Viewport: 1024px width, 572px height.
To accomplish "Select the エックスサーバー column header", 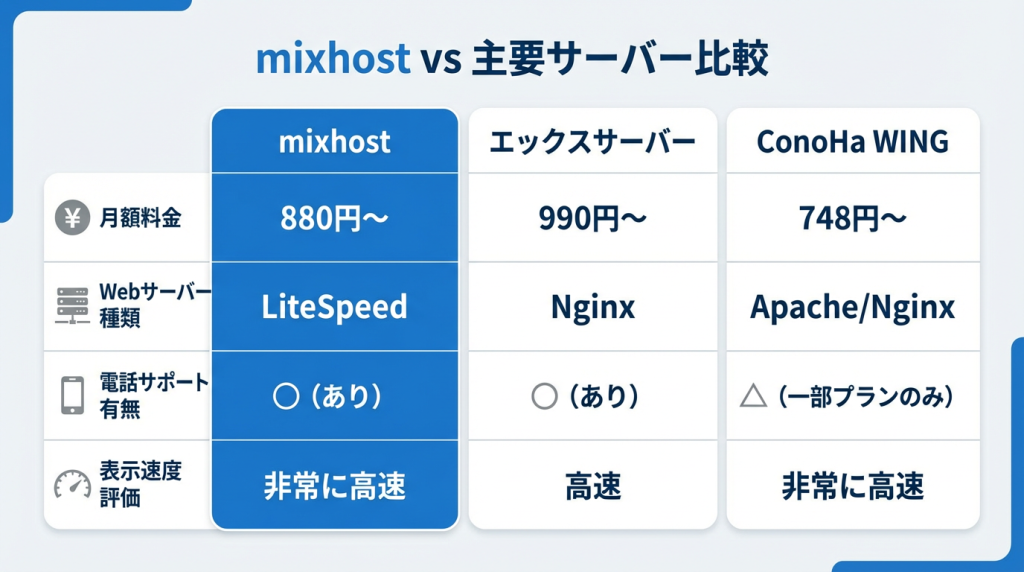I will pos(592,141).
